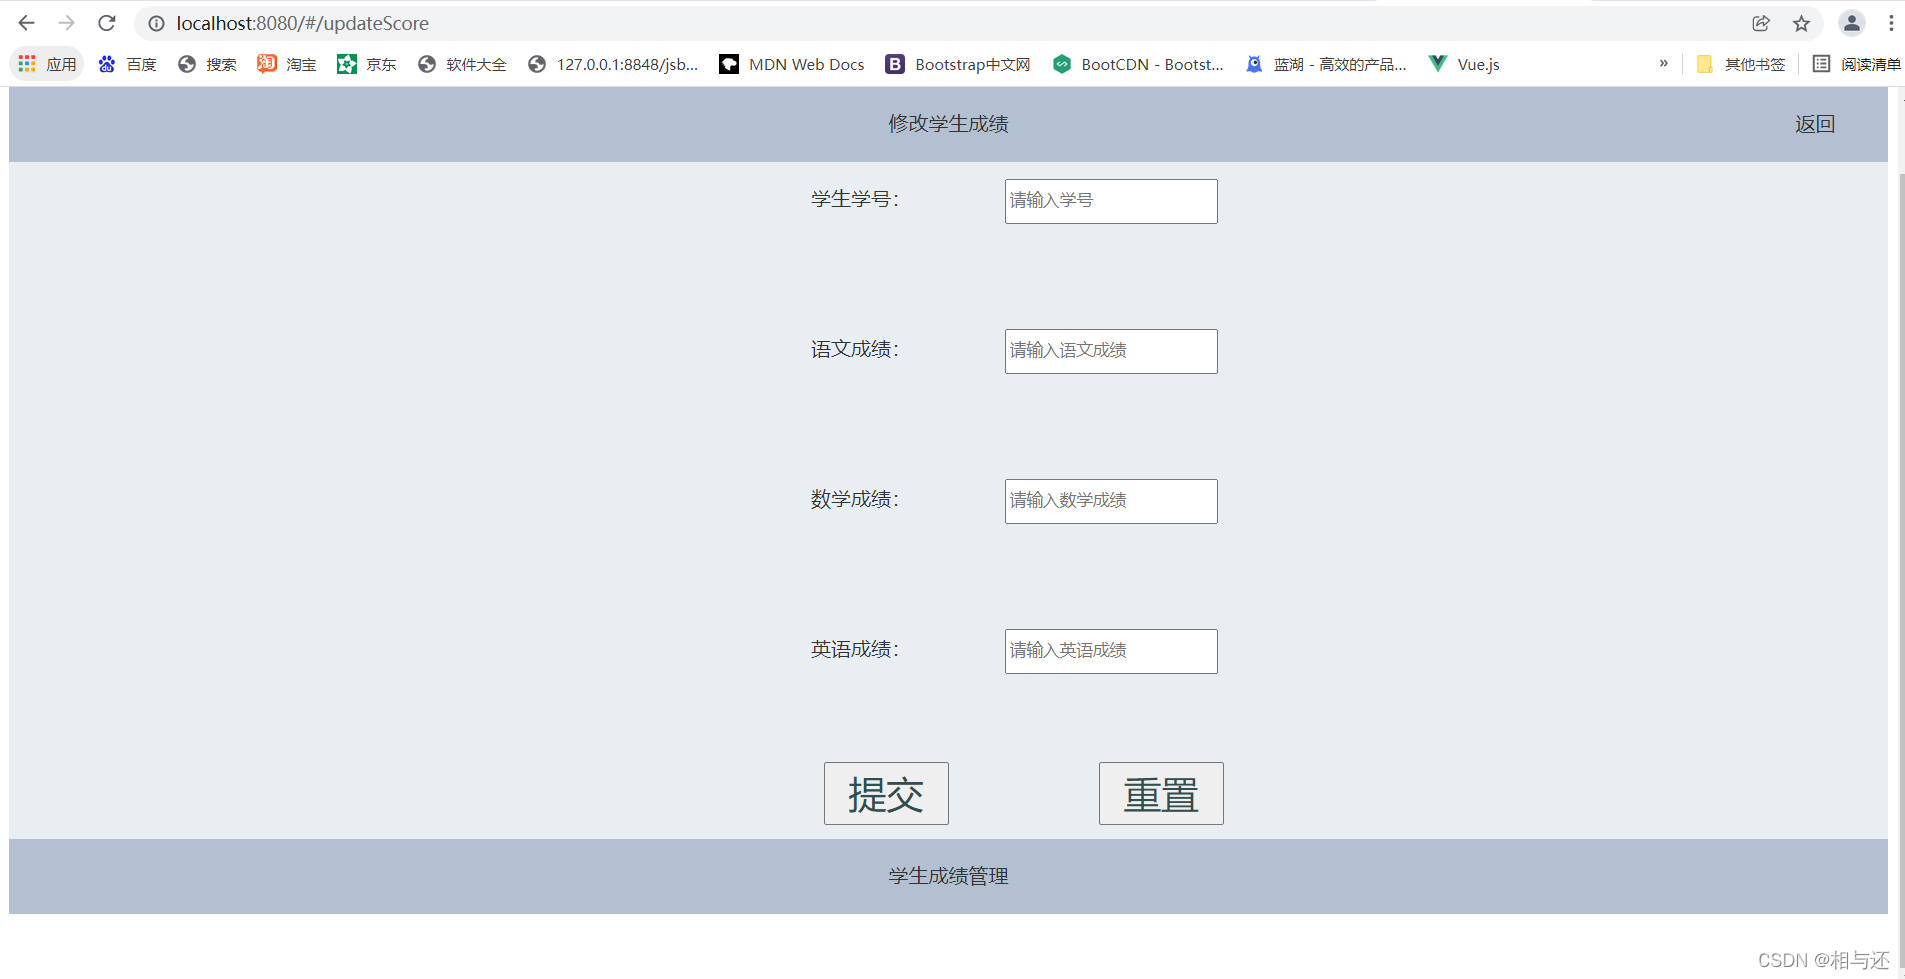Screen dimensions: 1905x979
Task: Open the 阅读清单 reading list
Action: coord(1857,64)
